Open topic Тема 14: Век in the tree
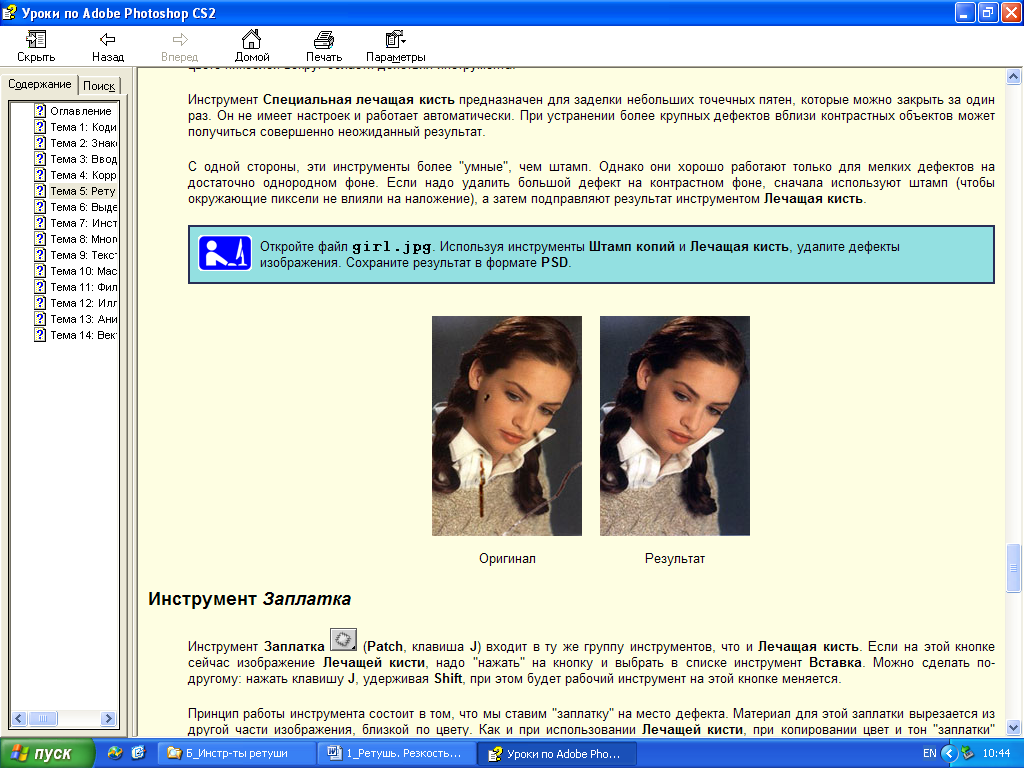Image resolution: width=1024 pixels, height=768 pixels. 84,334
